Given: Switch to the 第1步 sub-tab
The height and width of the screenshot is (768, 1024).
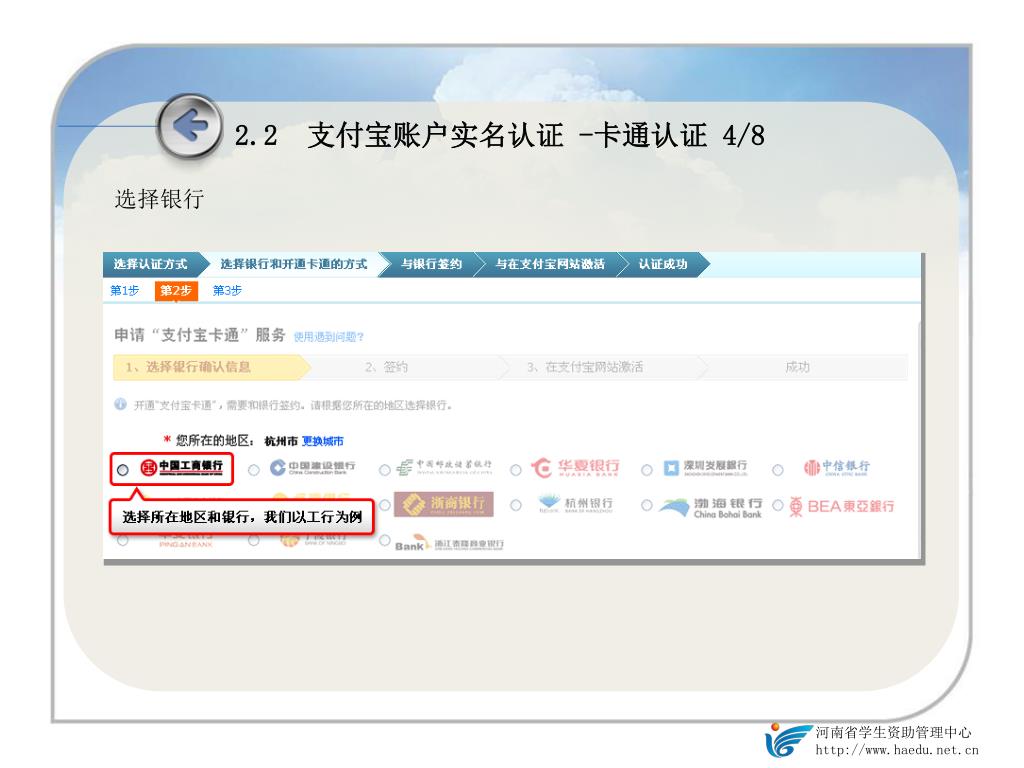Looking at the screenshot, I should point(124,291).
